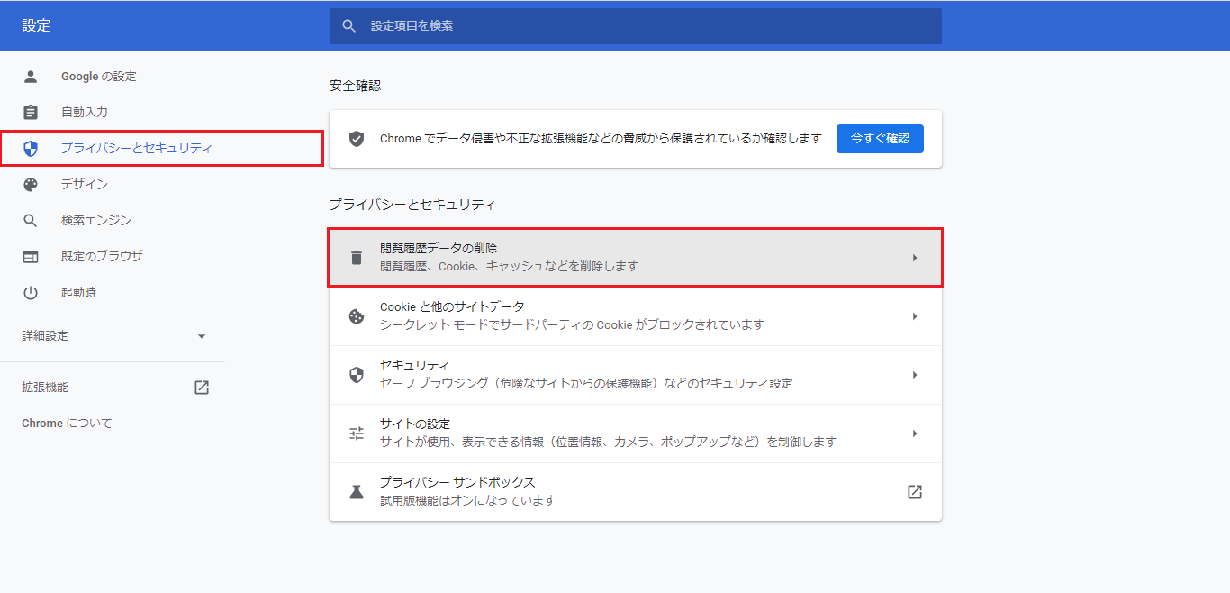Click the person icon for Google の設定
This screenshot has width=1230, height=593.
30,76
